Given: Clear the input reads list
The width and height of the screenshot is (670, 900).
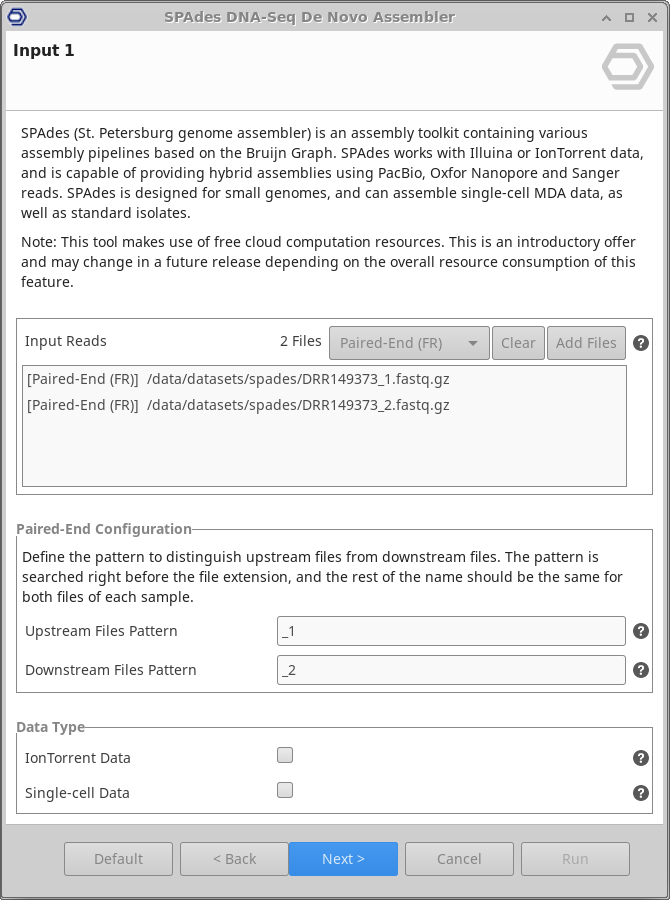Looking at the screenshot, I should point(518,343).
